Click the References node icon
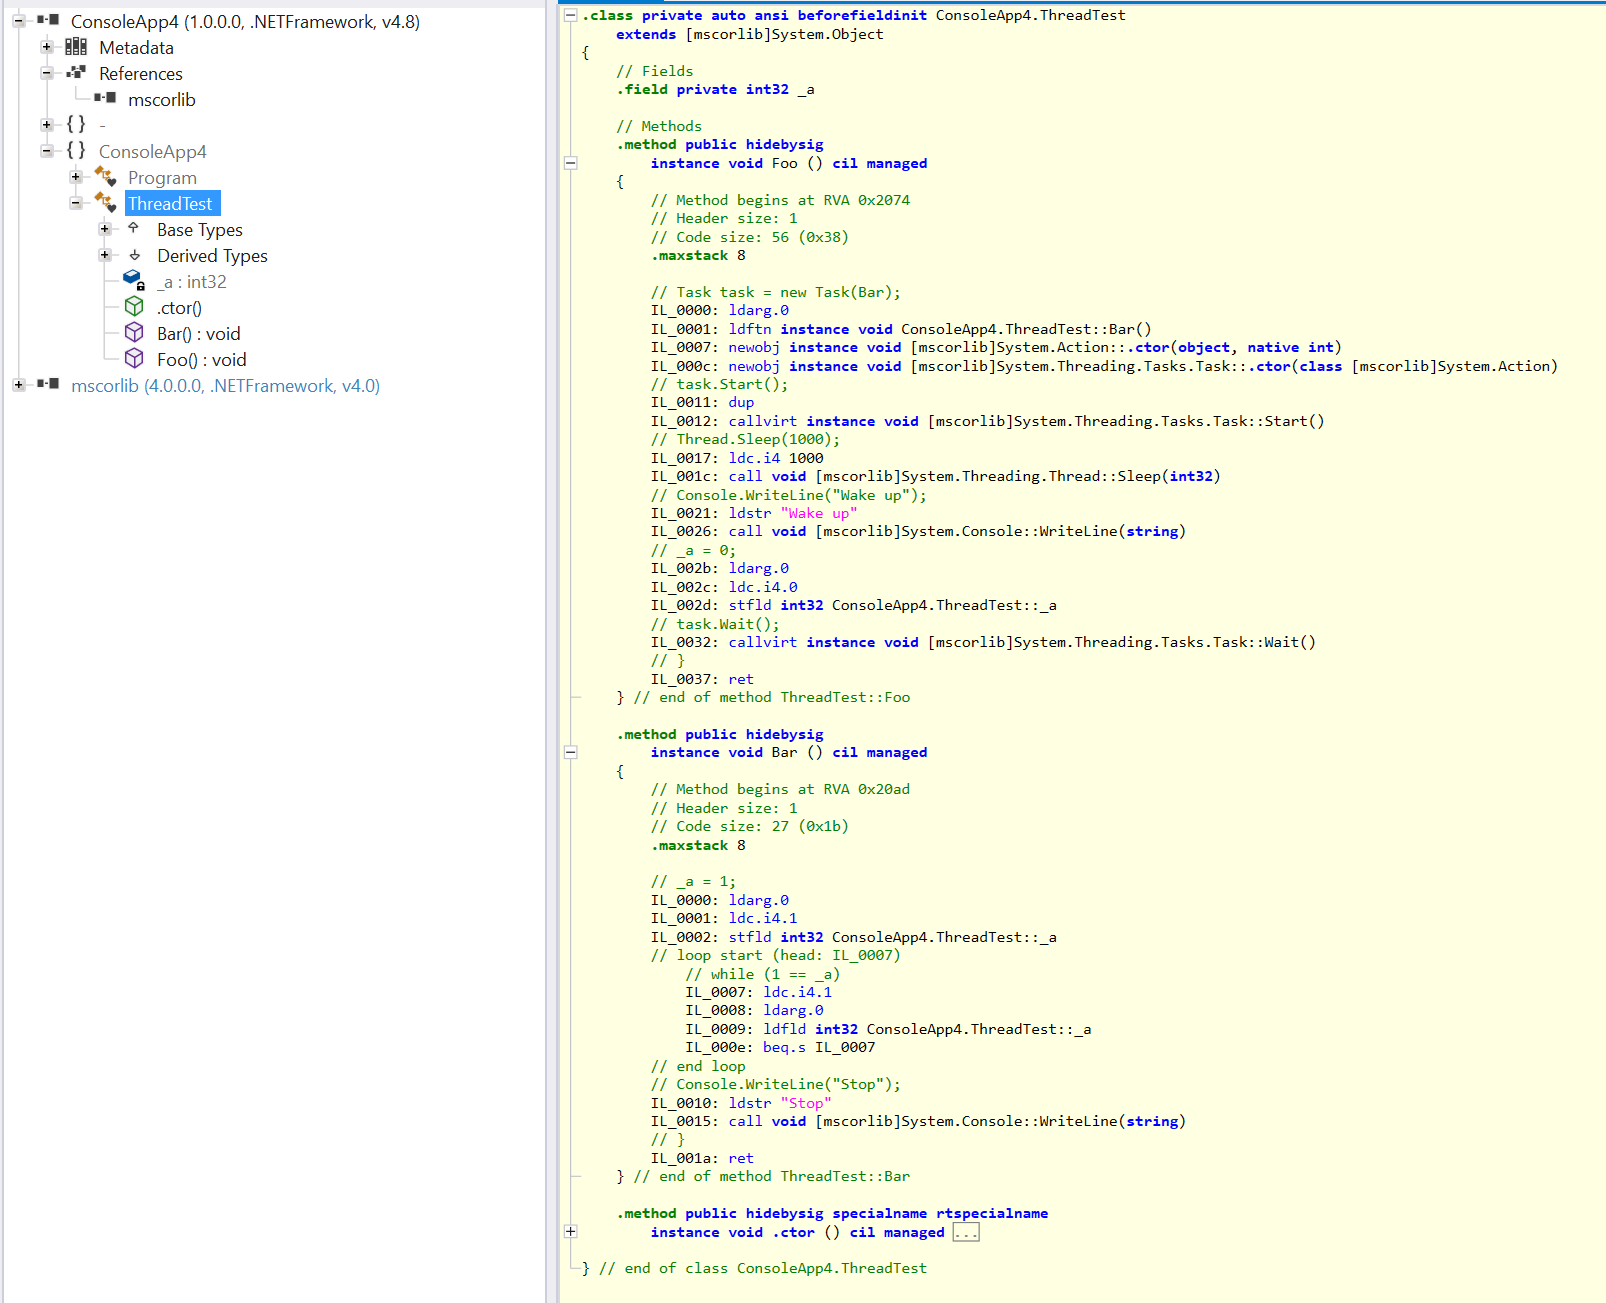This screenshot has width=1606, height=1303. pos(76,73)
